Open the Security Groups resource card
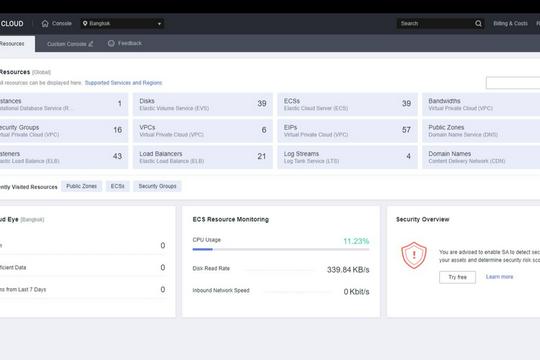Screen dimensions: 540x360 (x=64, y=131)
